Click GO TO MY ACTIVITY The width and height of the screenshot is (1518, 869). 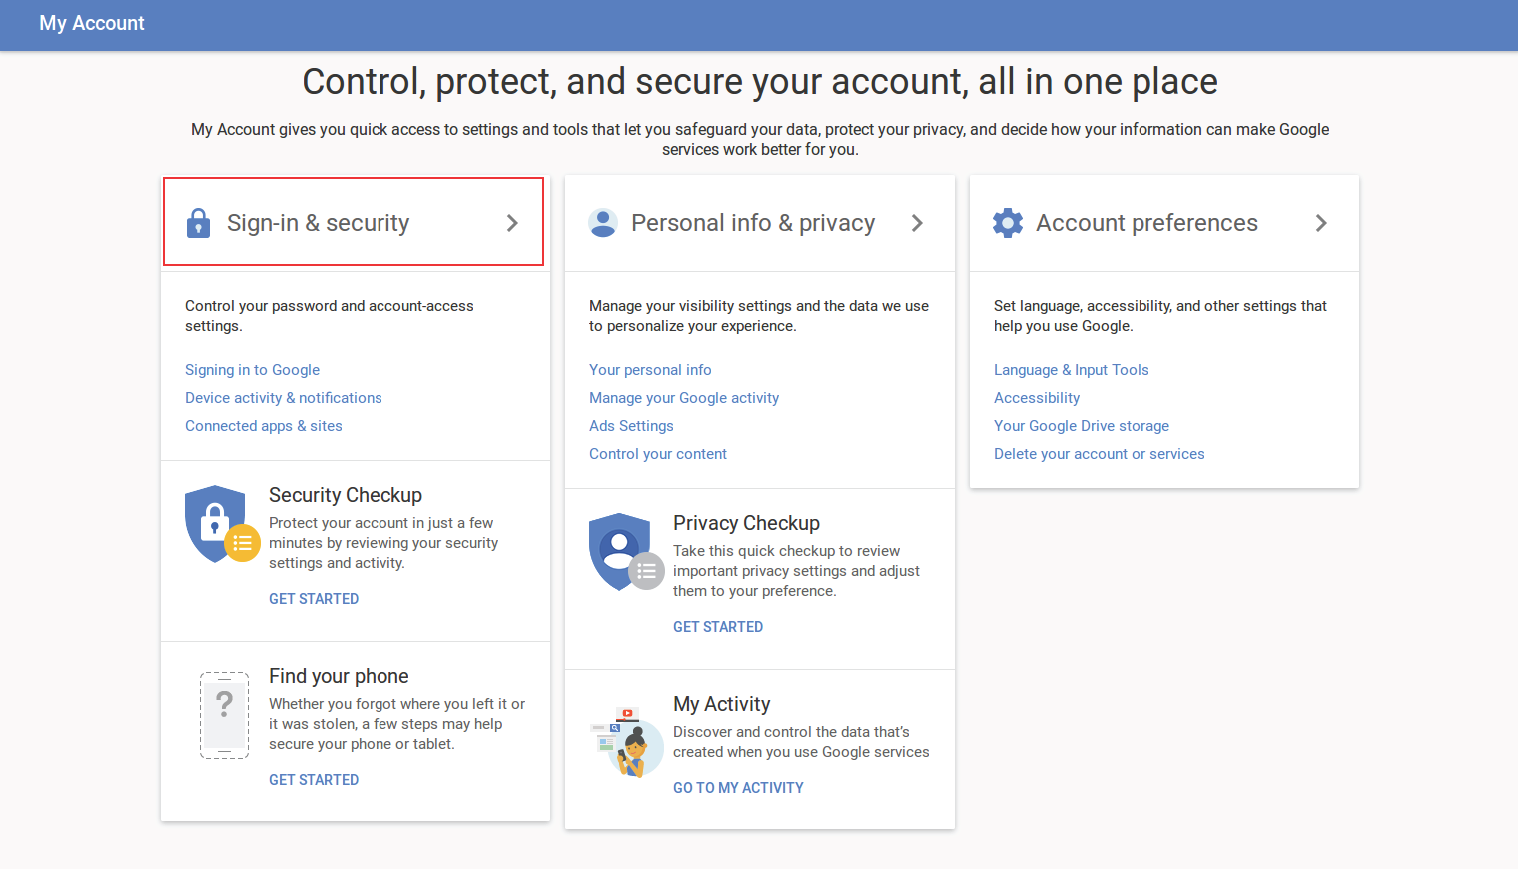pyautogui.click(x=738, y=788)
